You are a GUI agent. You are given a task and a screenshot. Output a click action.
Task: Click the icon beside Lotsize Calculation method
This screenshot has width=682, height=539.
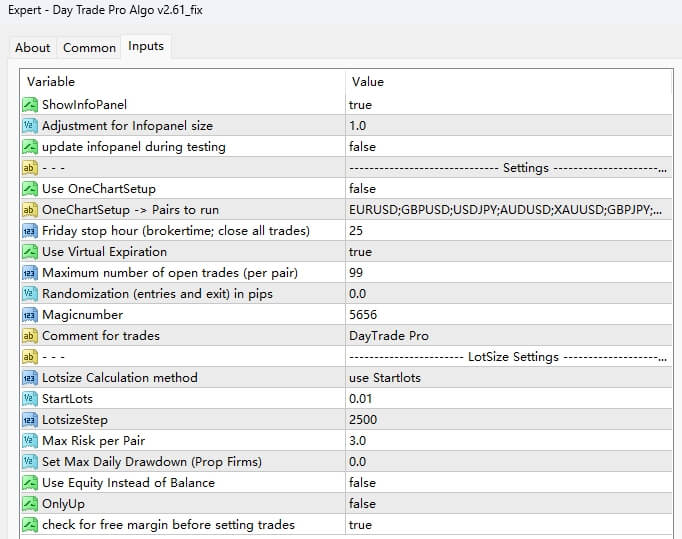(x=29, y=378)
